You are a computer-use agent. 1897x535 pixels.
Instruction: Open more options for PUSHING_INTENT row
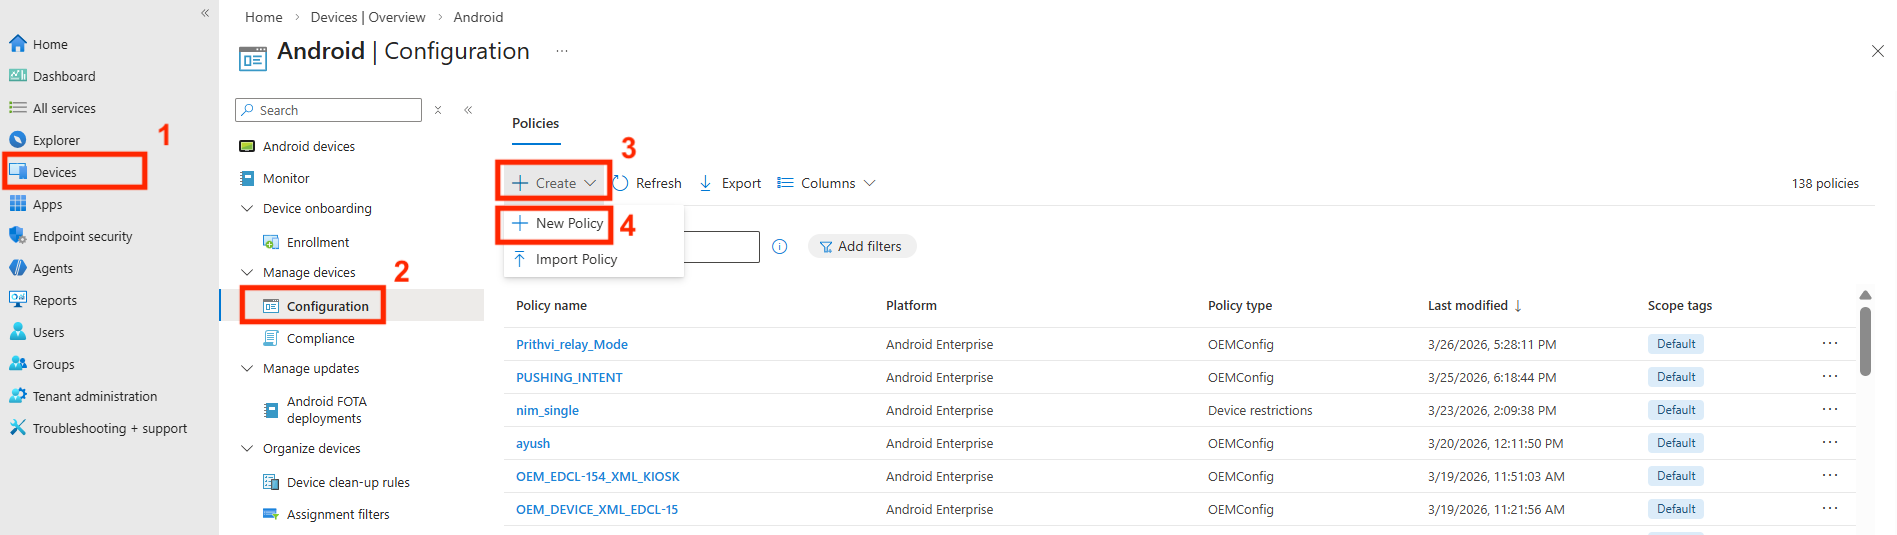pyautogui.click(x=1829, y=377)
